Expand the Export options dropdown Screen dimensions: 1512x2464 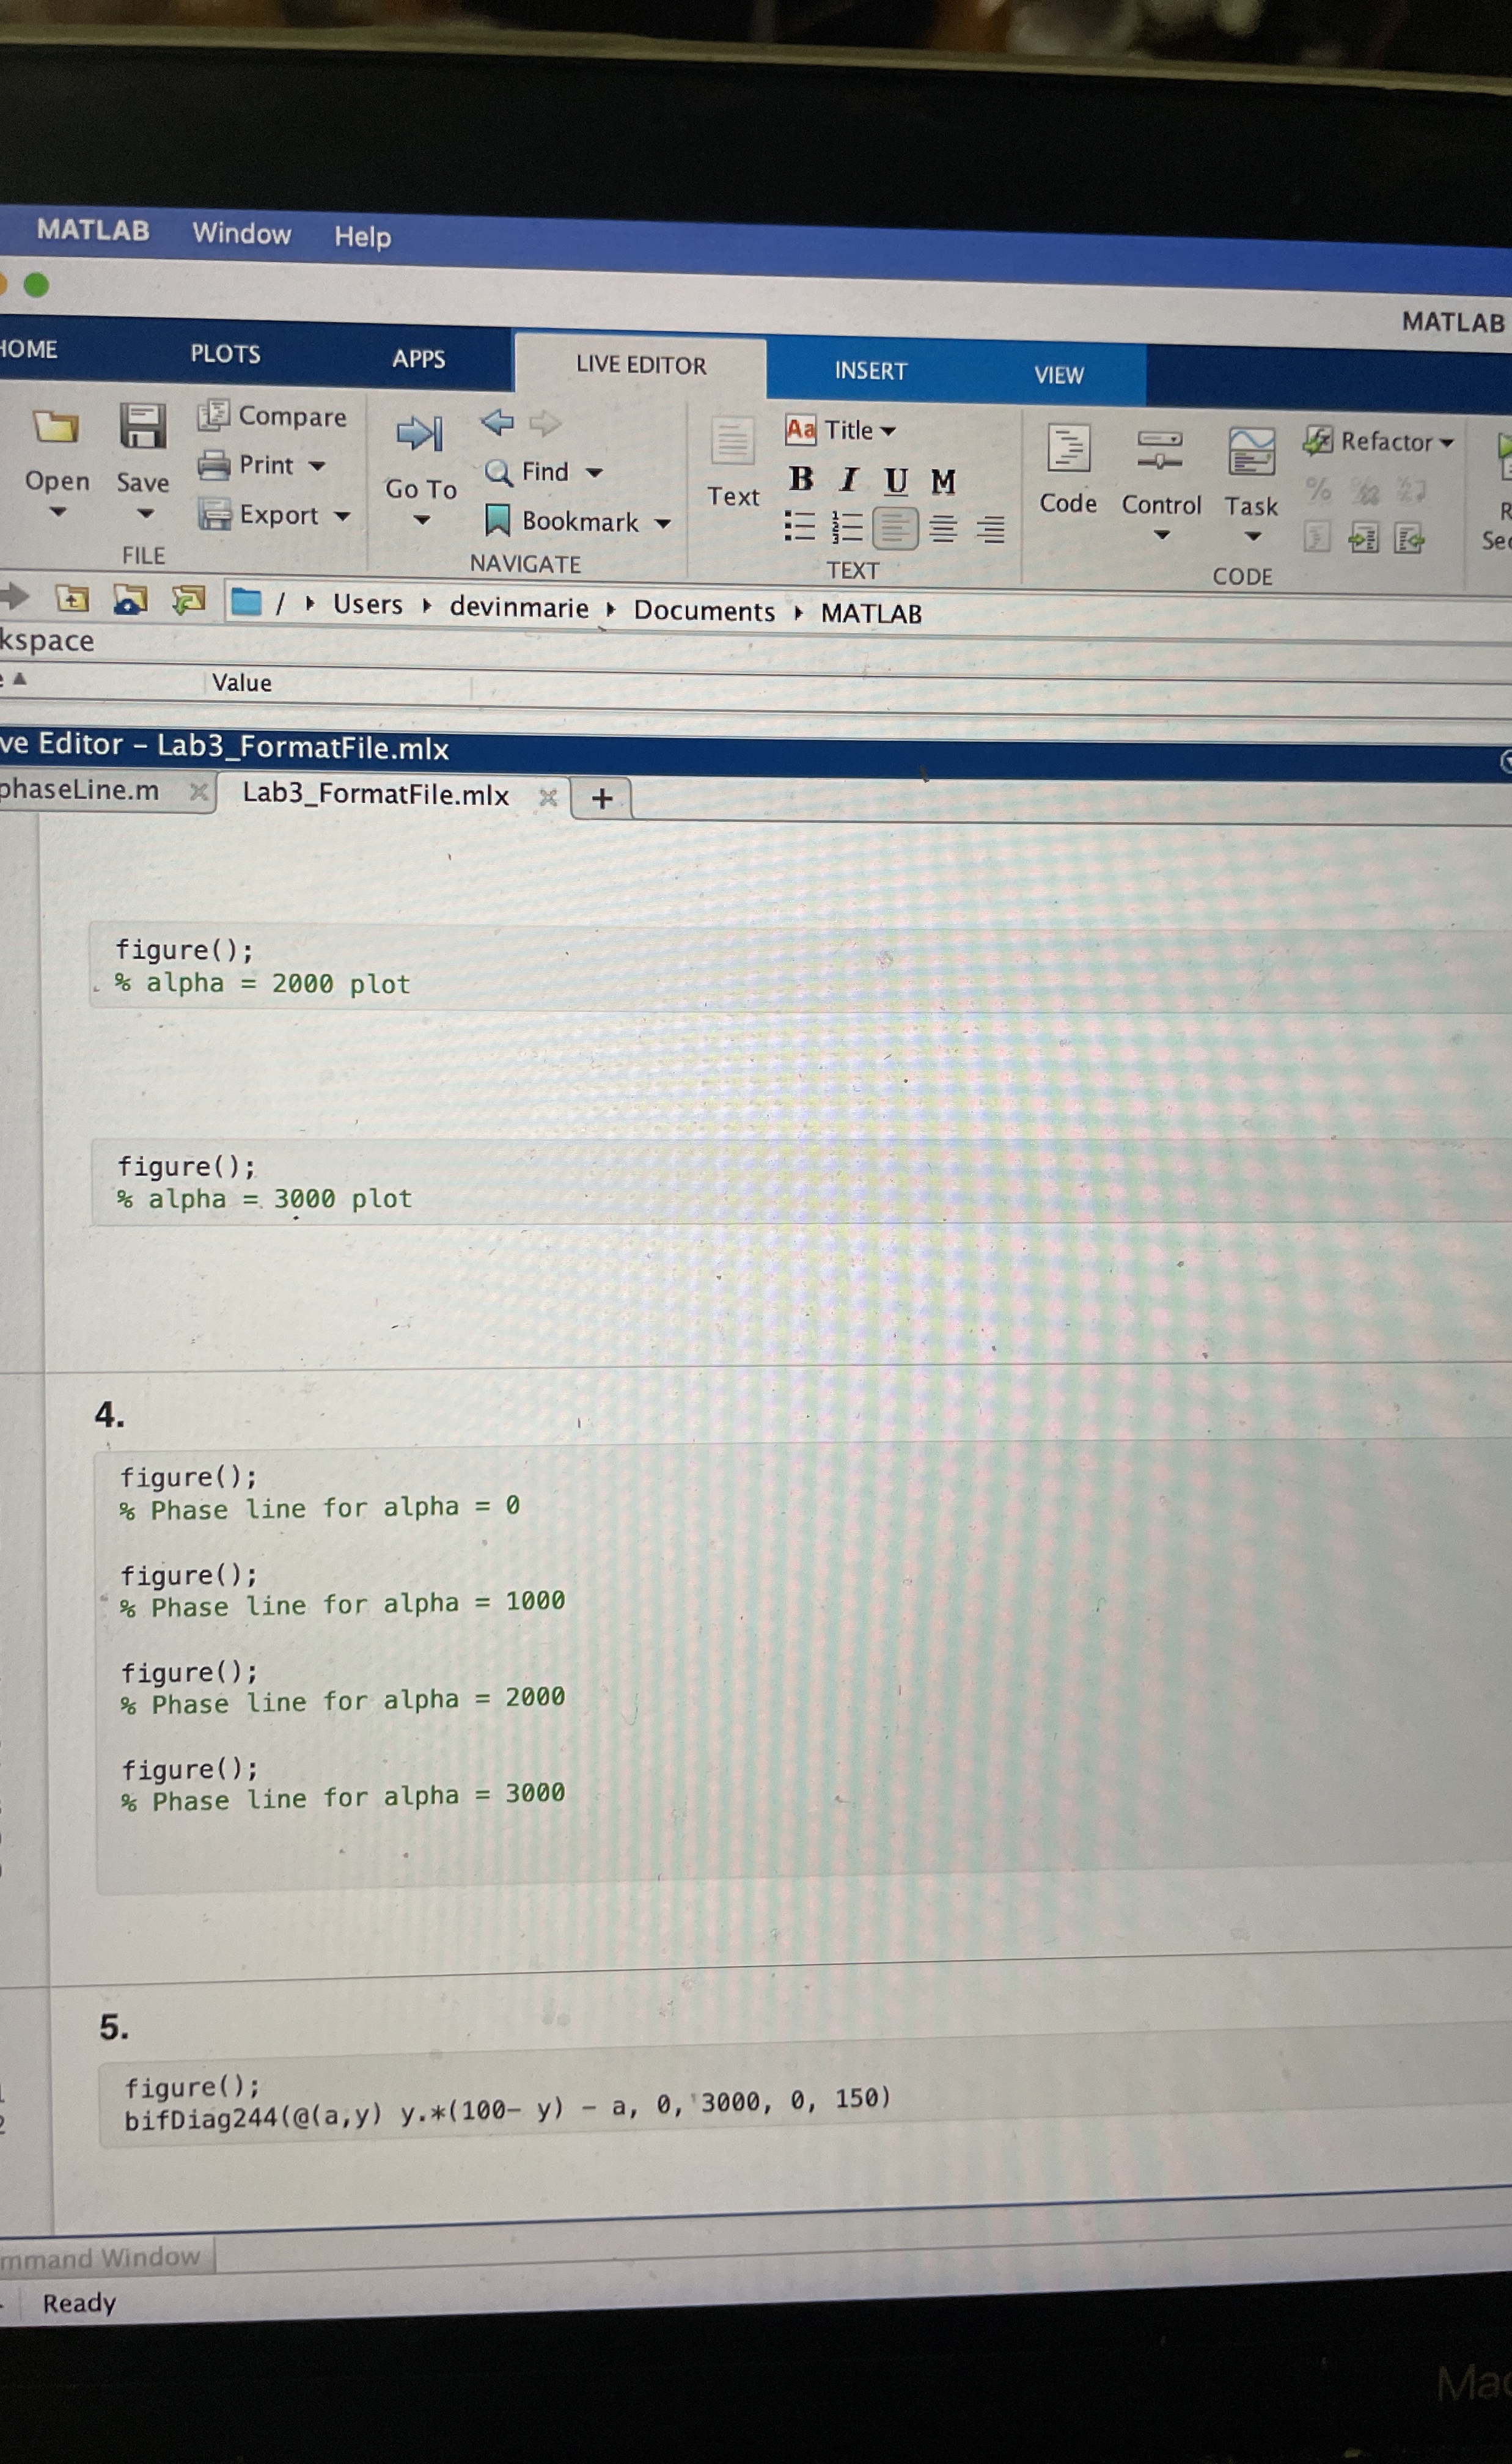point(343,516)
